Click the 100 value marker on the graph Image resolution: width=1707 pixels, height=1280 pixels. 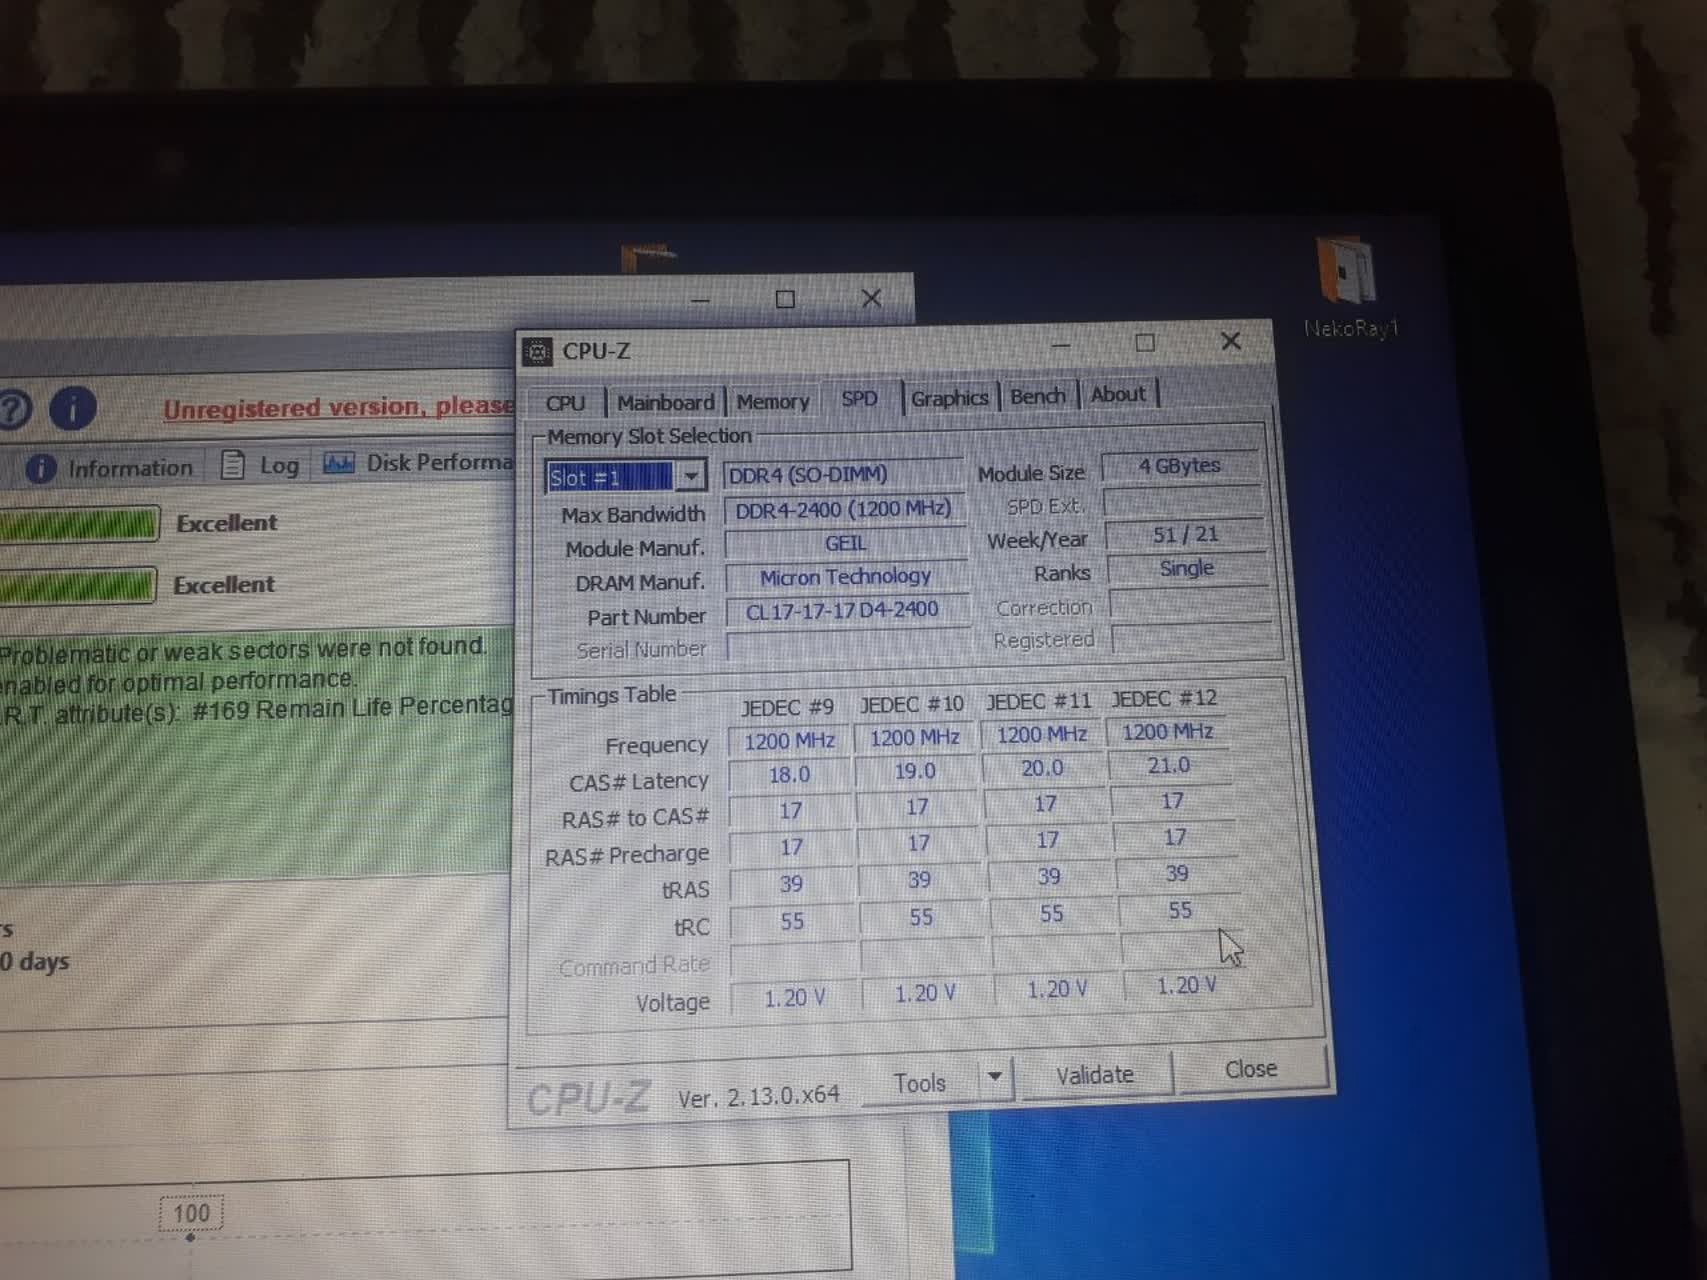(191, 1214)
